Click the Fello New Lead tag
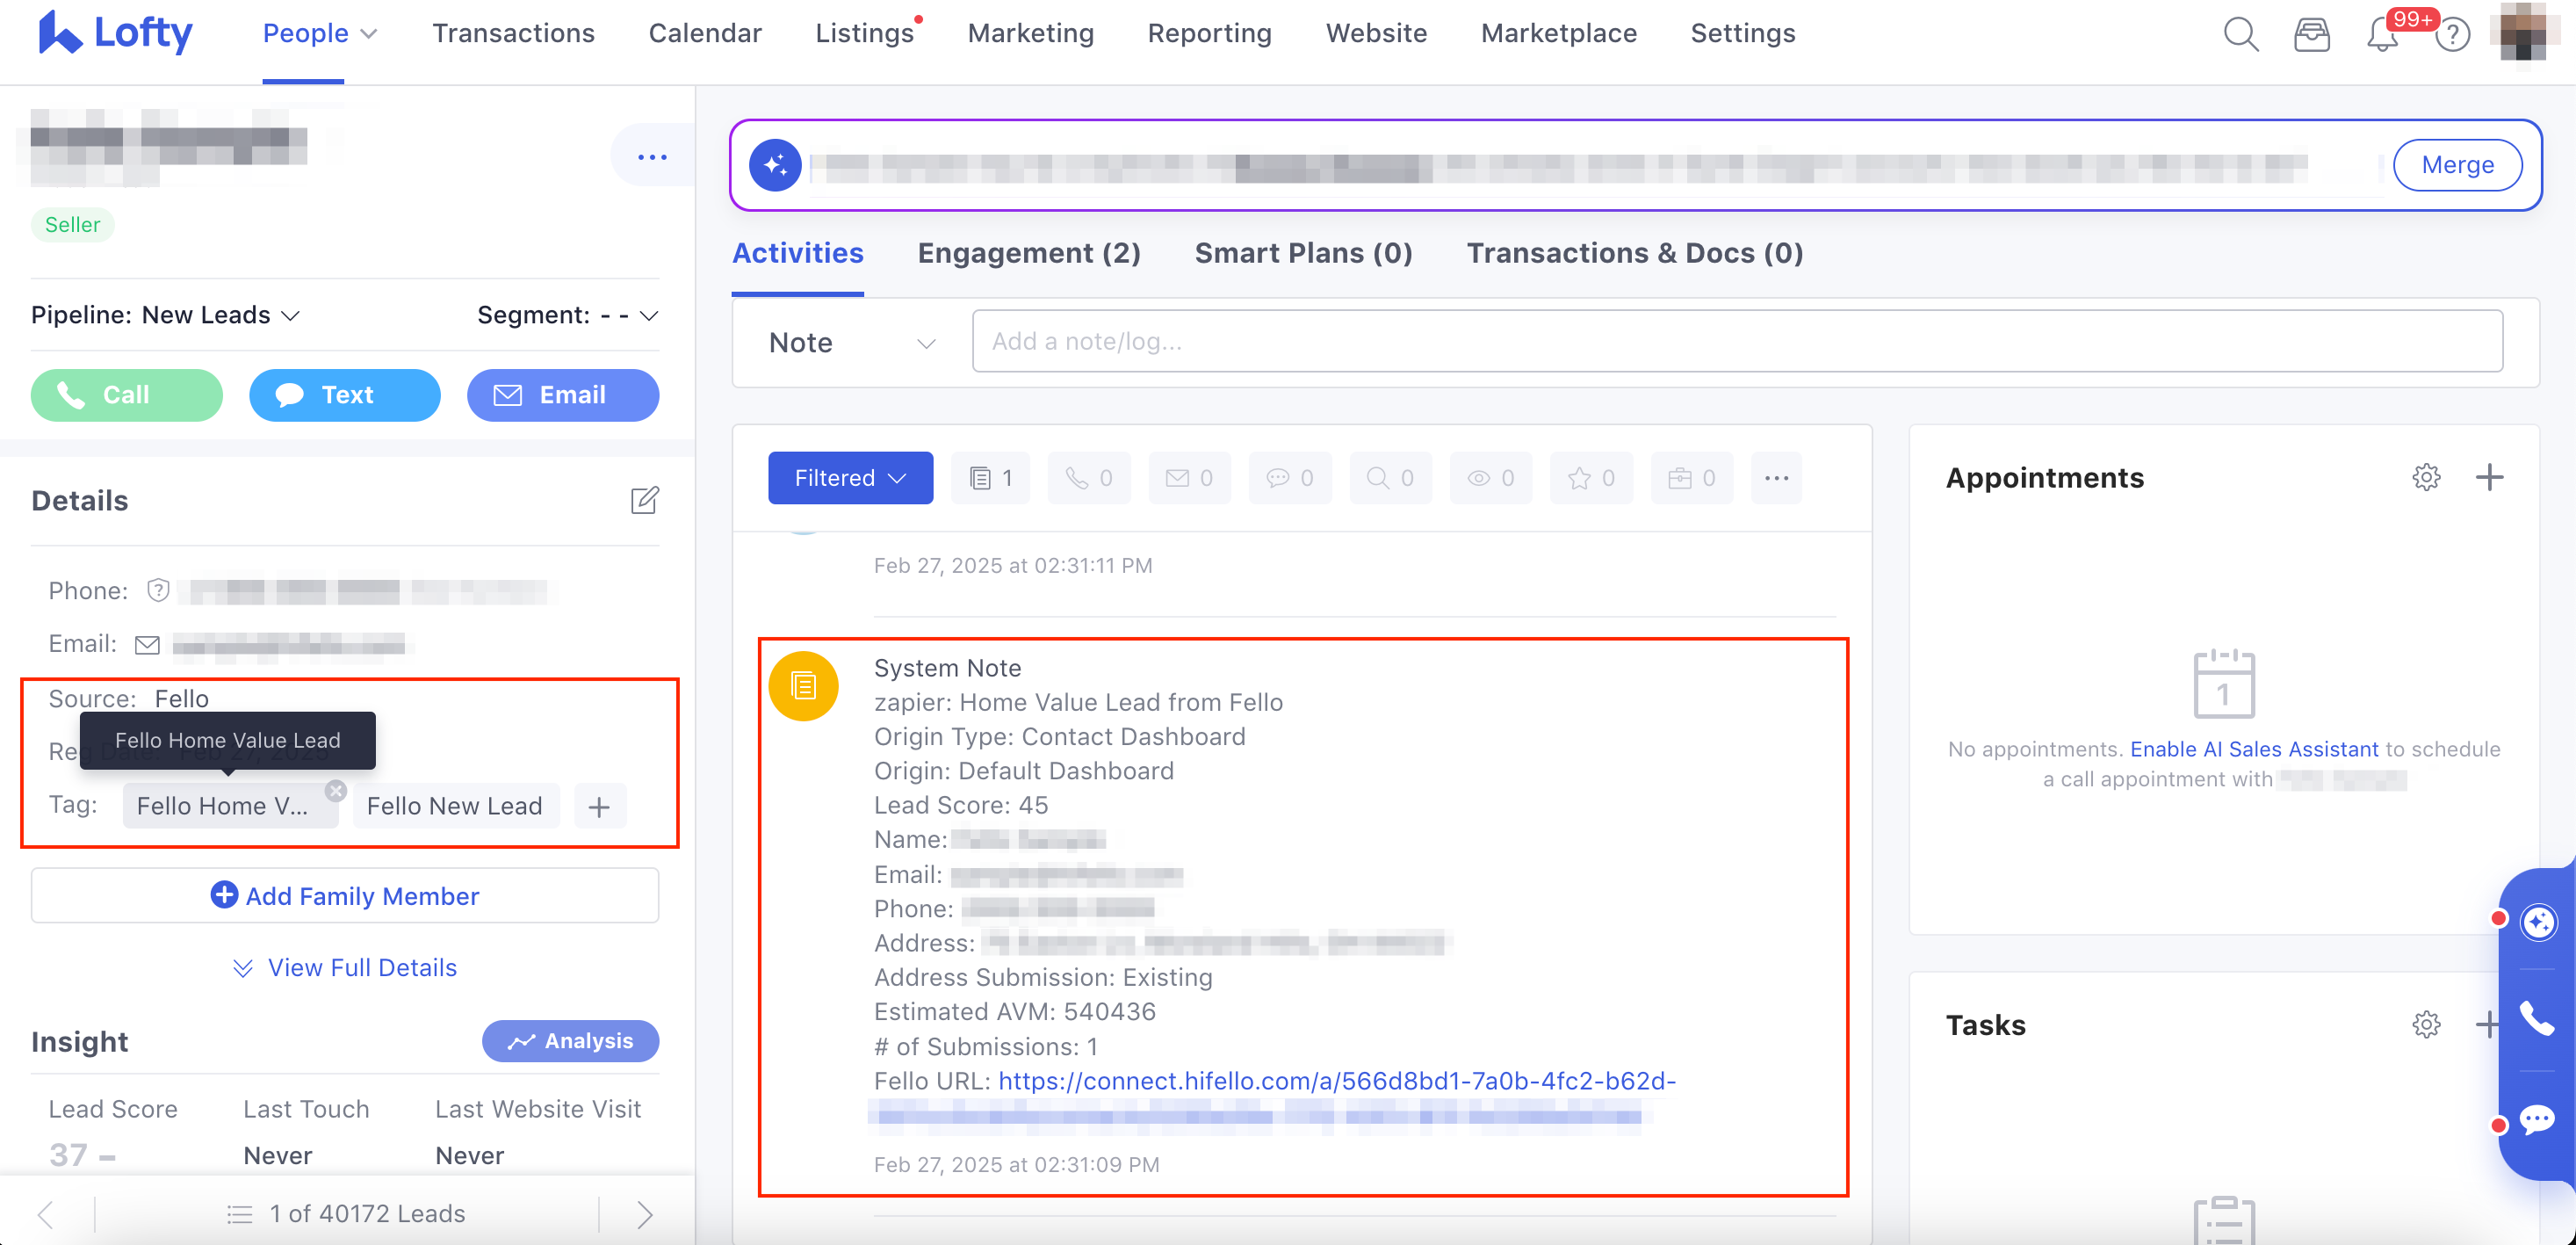Image resolution: width=2576 pixels, height=1245 pixels. pos(454,806)
